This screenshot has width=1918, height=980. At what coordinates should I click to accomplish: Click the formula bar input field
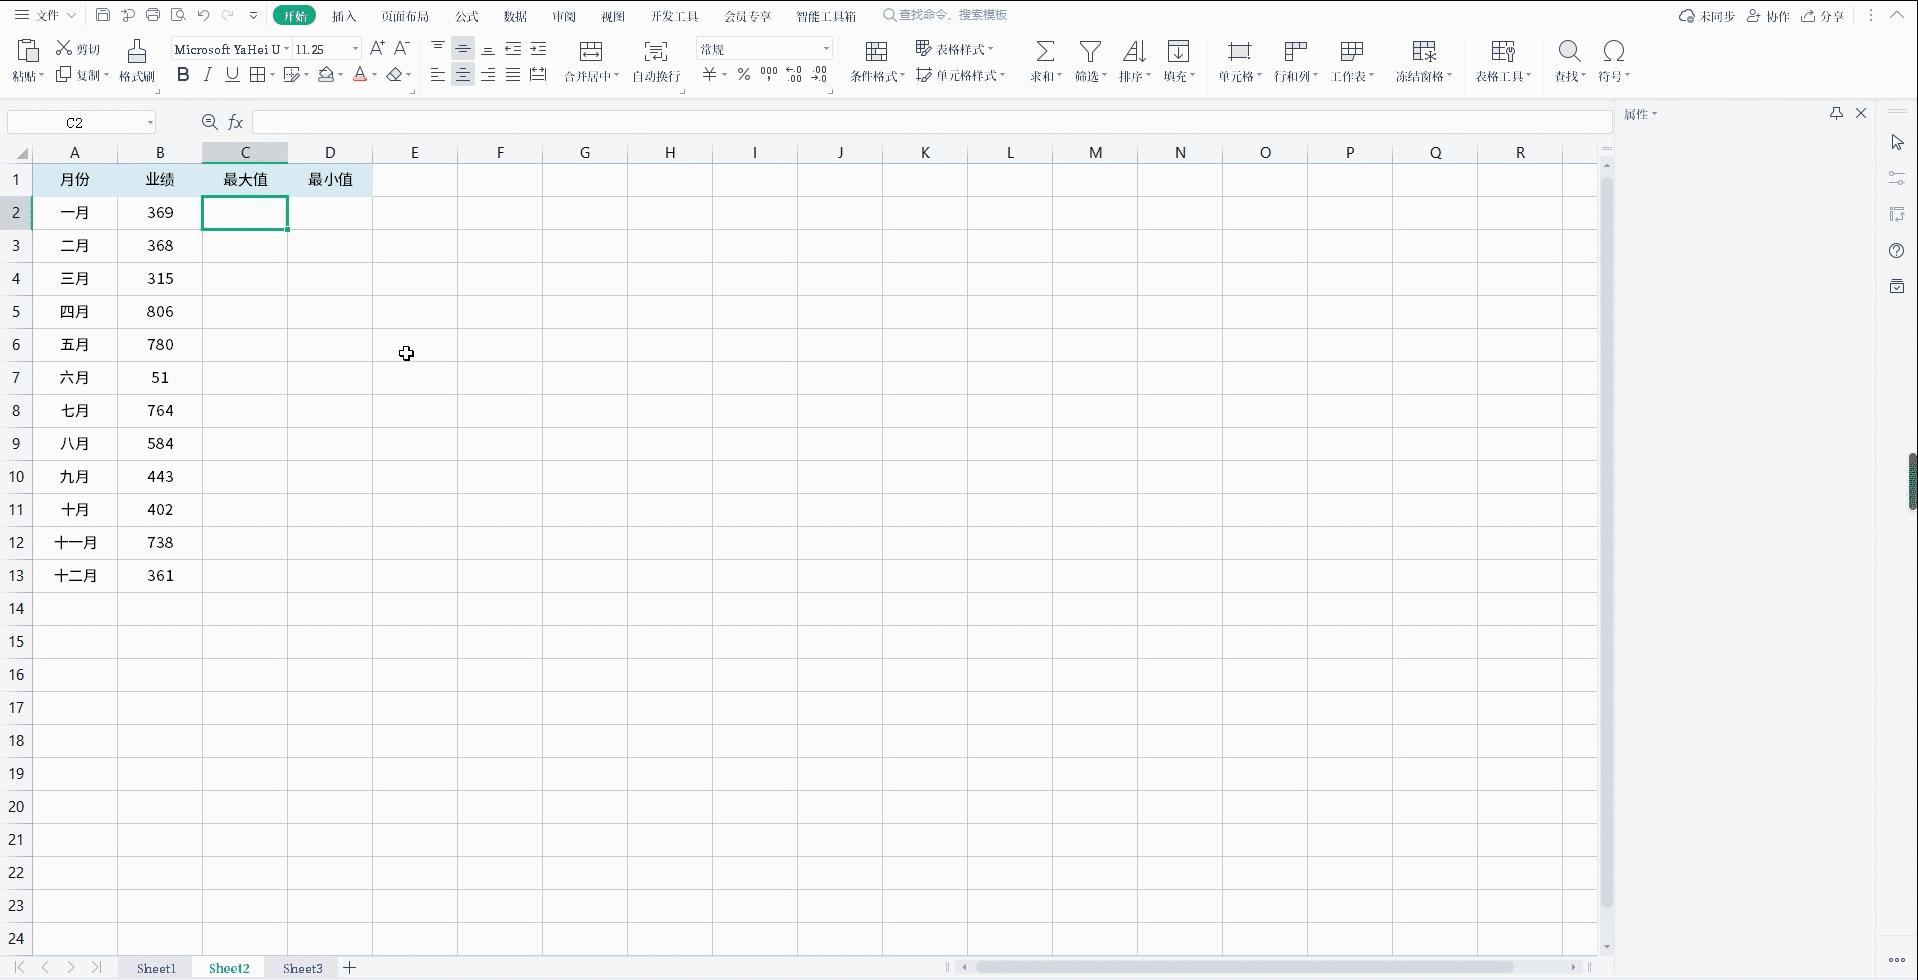(x=931, y=122)
